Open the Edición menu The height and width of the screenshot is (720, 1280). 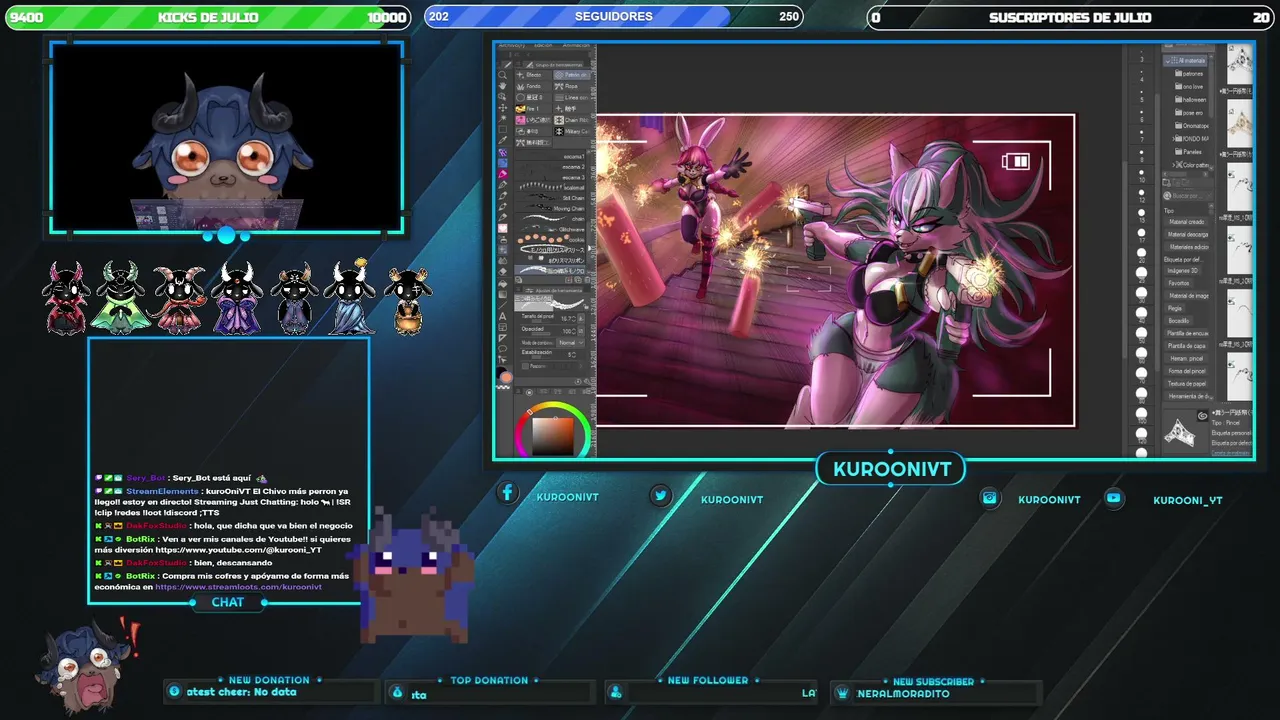coord(543,45)
